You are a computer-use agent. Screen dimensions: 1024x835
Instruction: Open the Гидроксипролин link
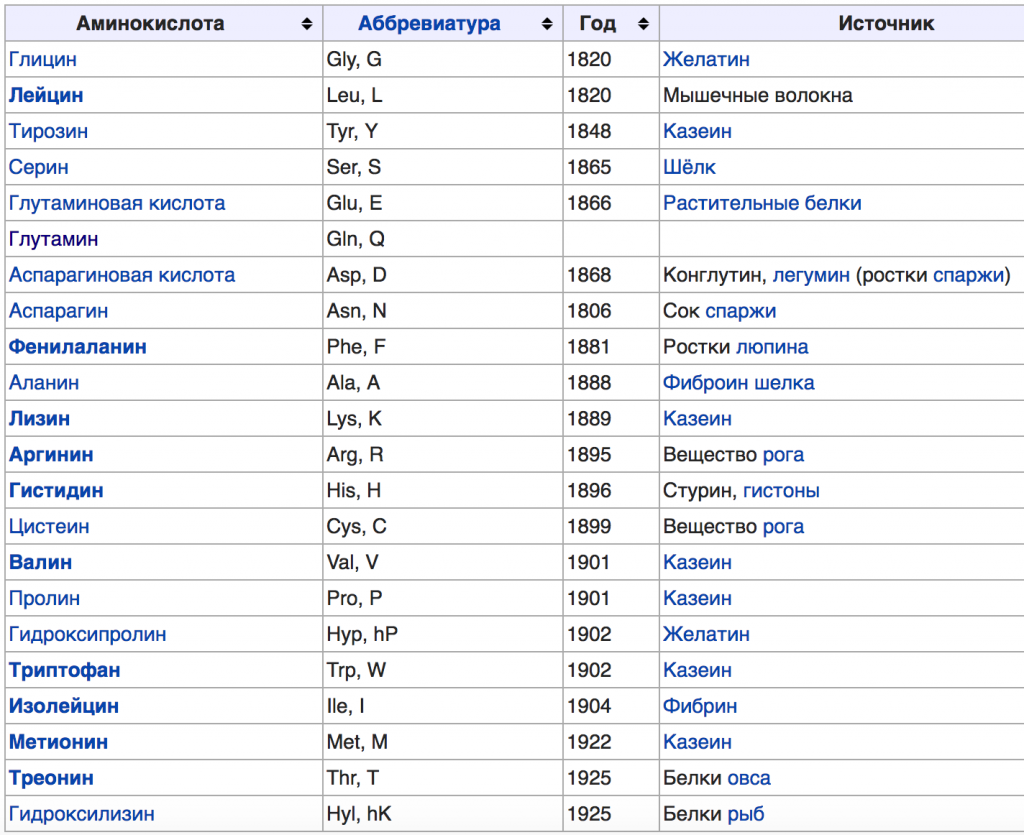coord(88,634)
